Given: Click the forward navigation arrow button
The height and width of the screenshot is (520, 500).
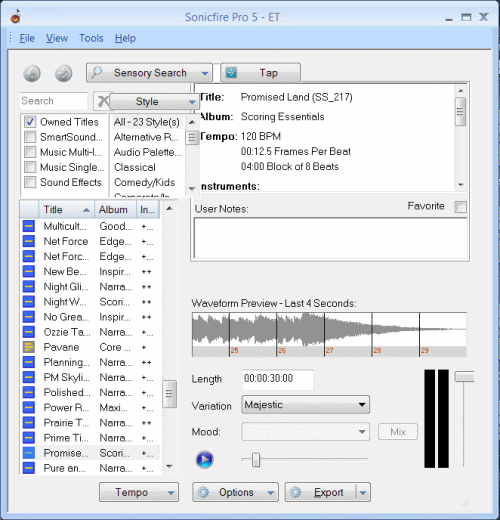Looking at the screenshot, I should pyautogui.click(x=63, y=73).
